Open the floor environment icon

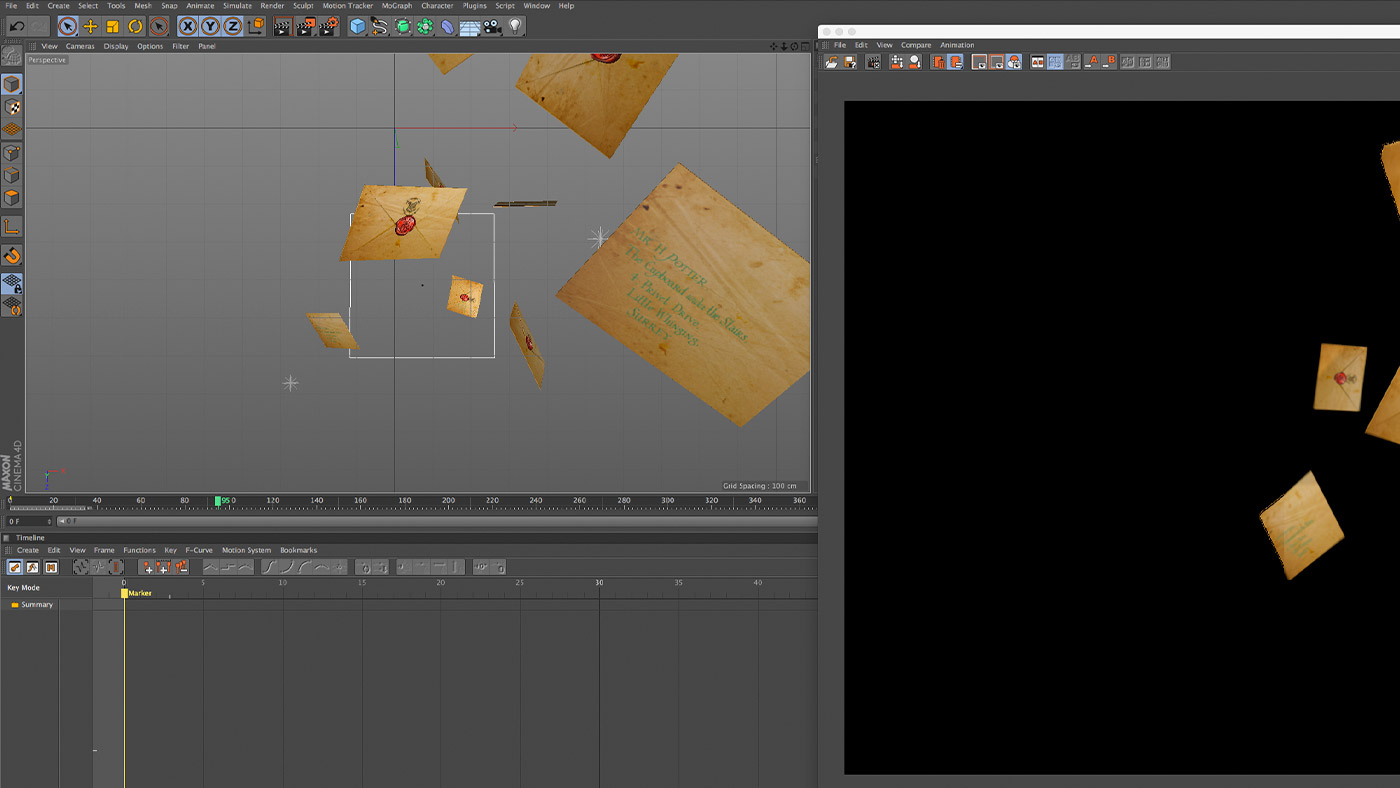point(470,26)
